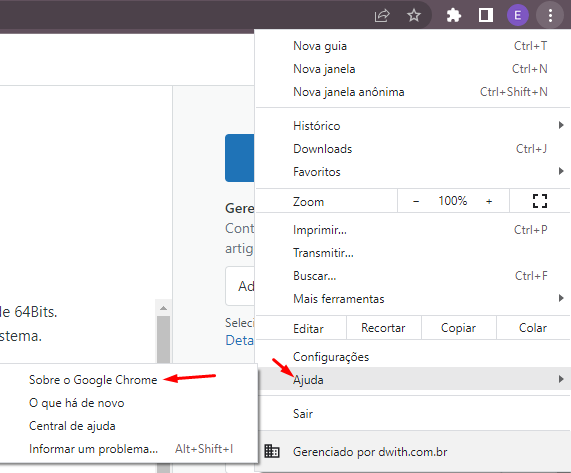Screen dimensions: 571x473
Task: Click Gerenciado por dwith.com.br
Action: [x=413, y=452]
